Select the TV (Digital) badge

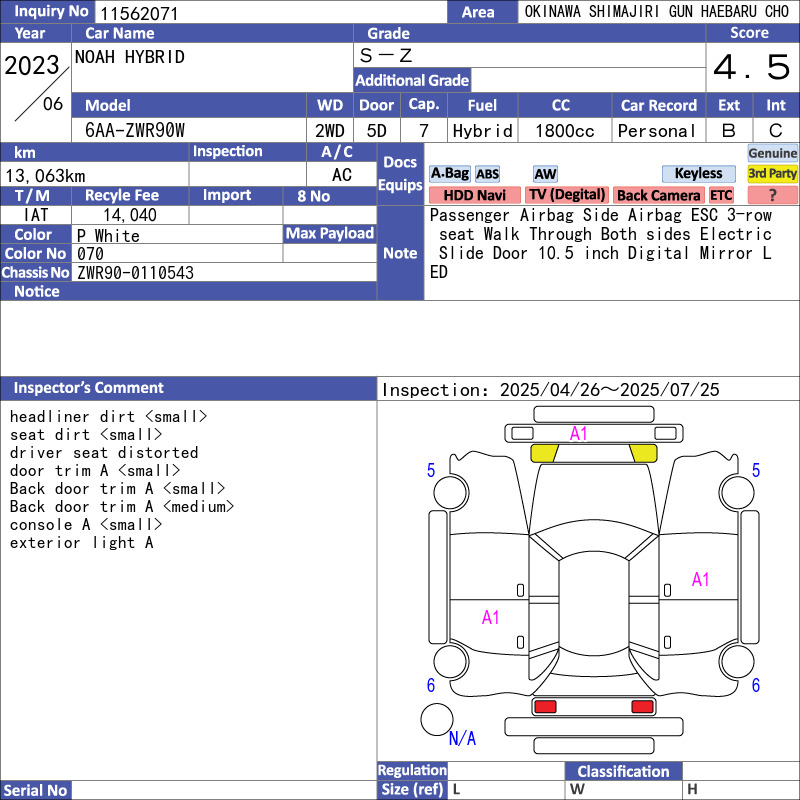coord(567,195)
